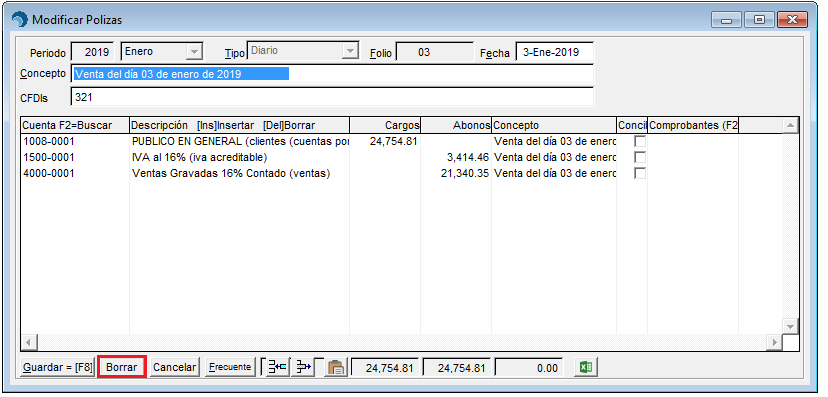Click the difference total 0.00
The image size is (828, 397).
click(529, 367)
